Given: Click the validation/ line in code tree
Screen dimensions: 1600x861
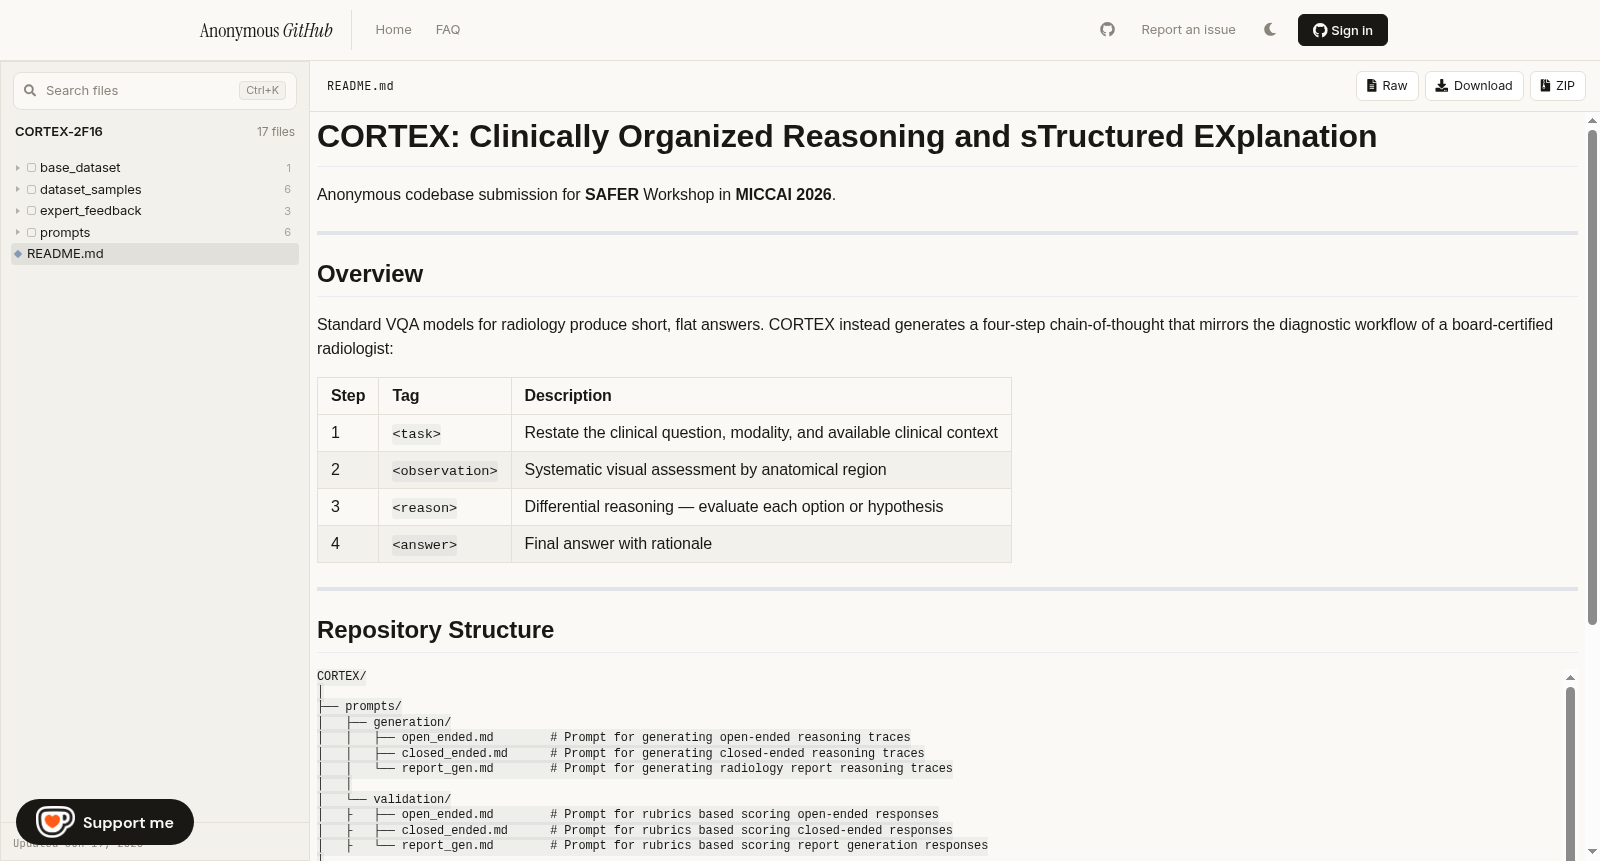Looking at the screenshot, I should coord(412,799).
